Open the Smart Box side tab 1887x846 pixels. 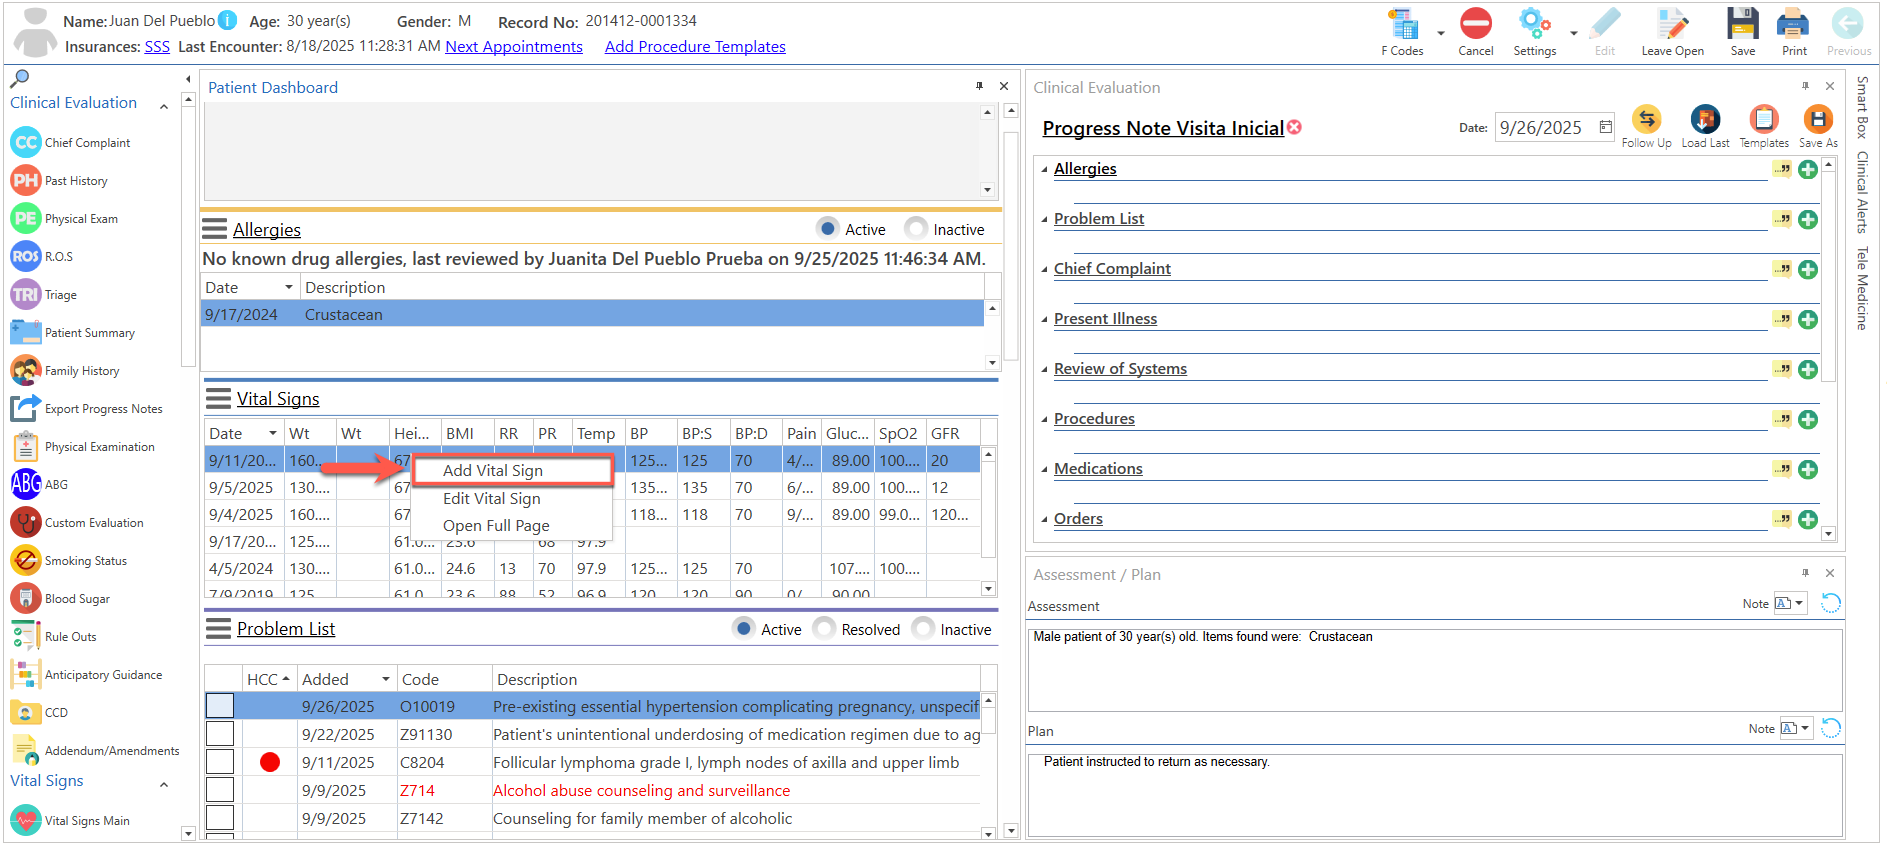coord(1862,107)
